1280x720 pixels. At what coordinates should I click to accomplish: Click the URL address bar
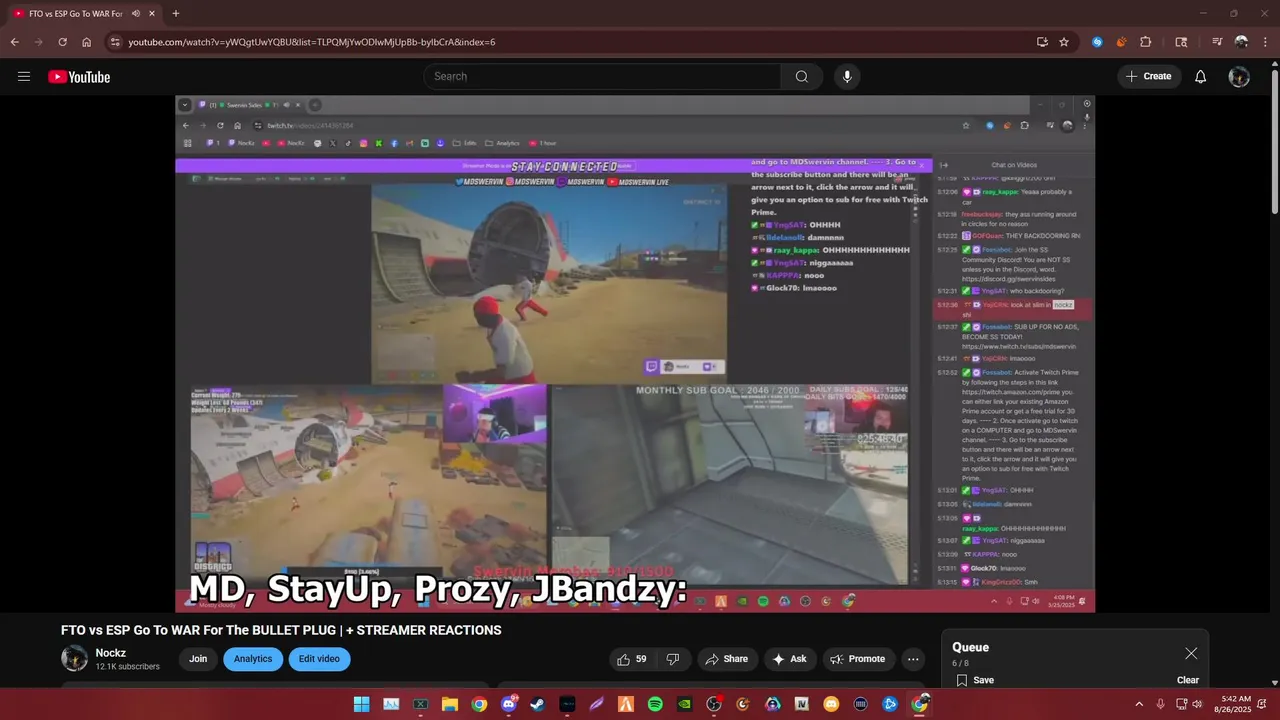pos(575,42)
